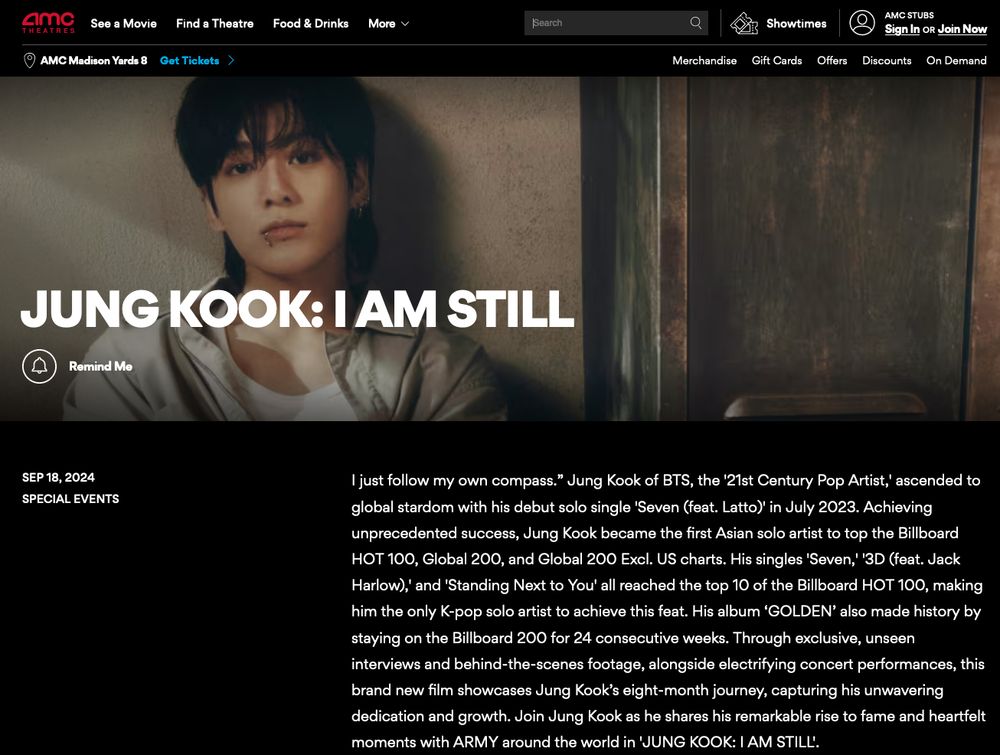Image resolution: width=1000 pixels, height=755 pixels.
Task: Select the AMC Madison Yards 8 theatre
Action: 94,61
